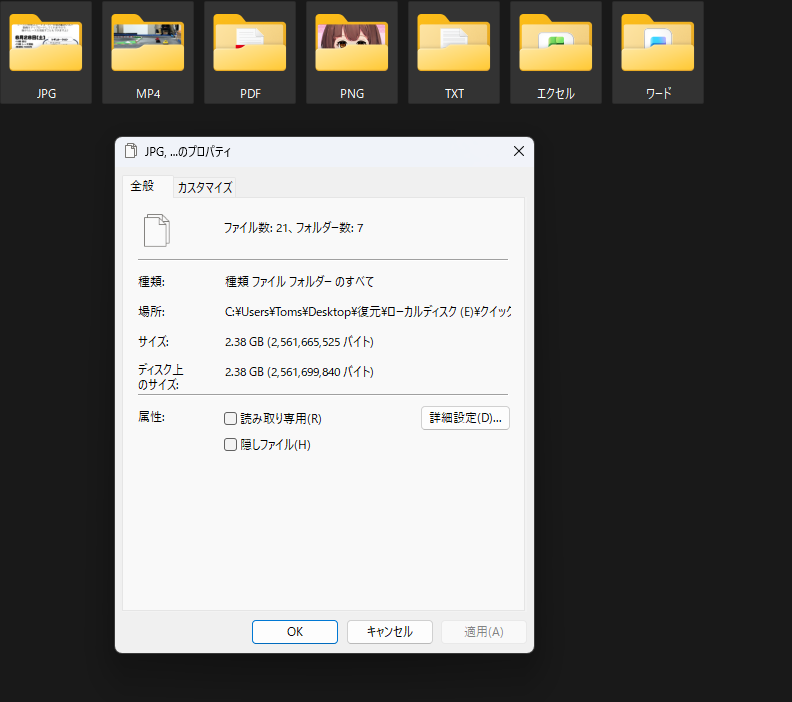Click the multi-file icon in properties dialog
Viewport: 792px width, 702px height.
[x=157, y=229]
